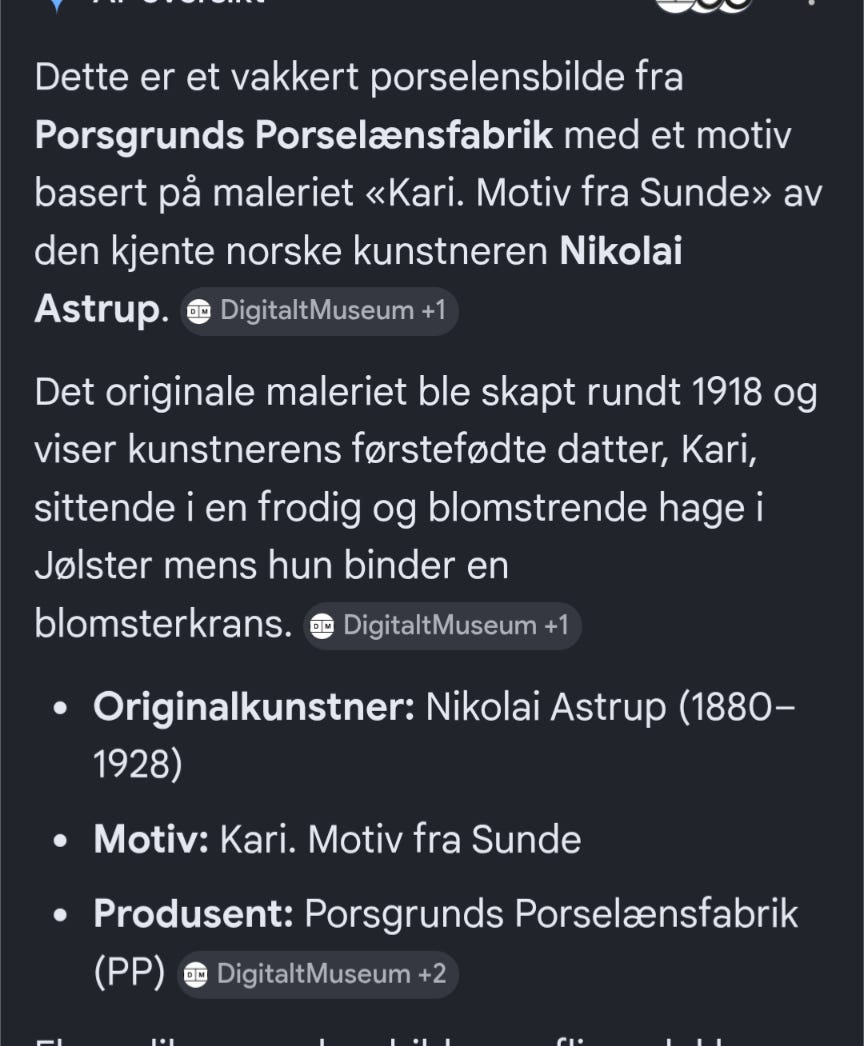This screenshot has width=864, height=1046.
Task: Tap the AI-oversikt header title
Action: pyautogui.click(x=179, y=2)
